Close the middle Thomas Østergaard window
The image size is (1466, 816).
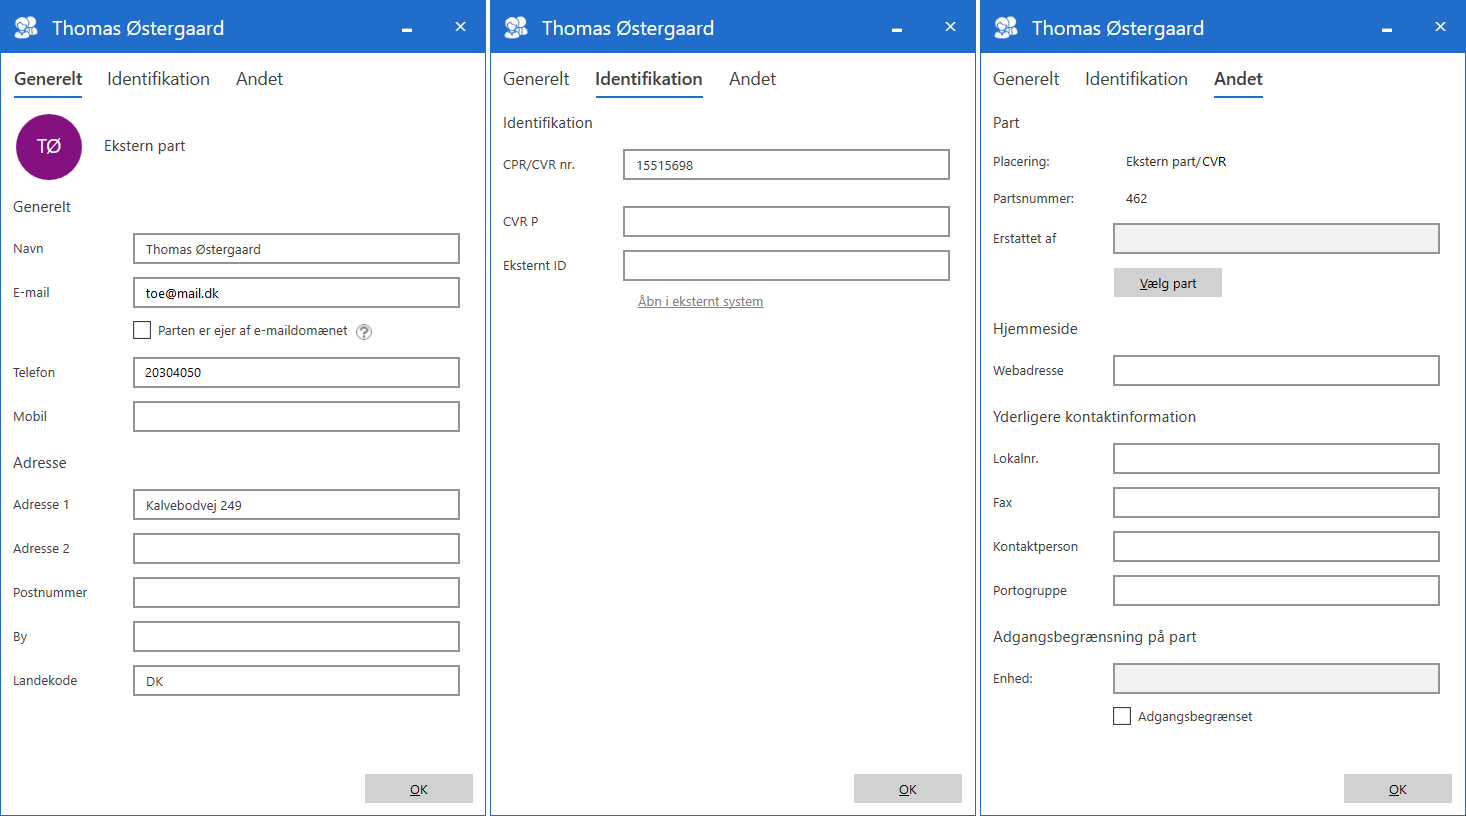coord(950,27)
